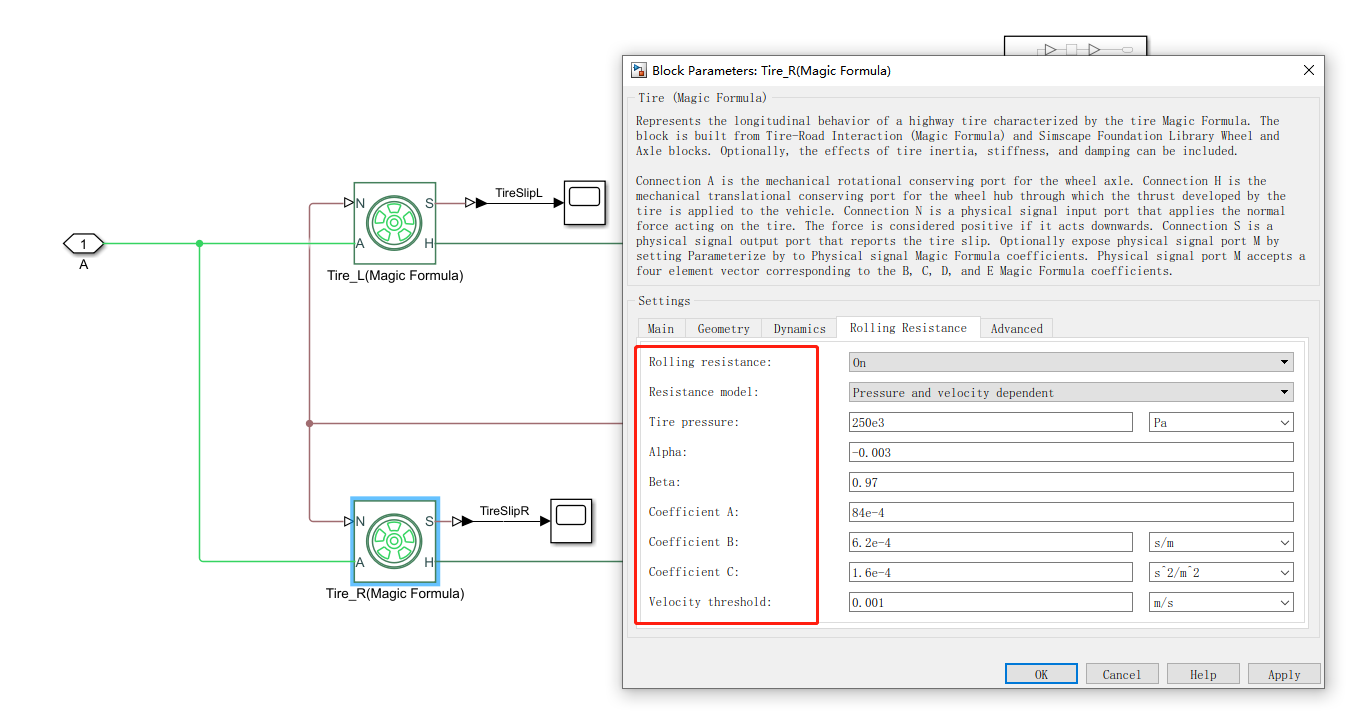
Task: Click the Coefficient C value field
Action: pos(990,572)
